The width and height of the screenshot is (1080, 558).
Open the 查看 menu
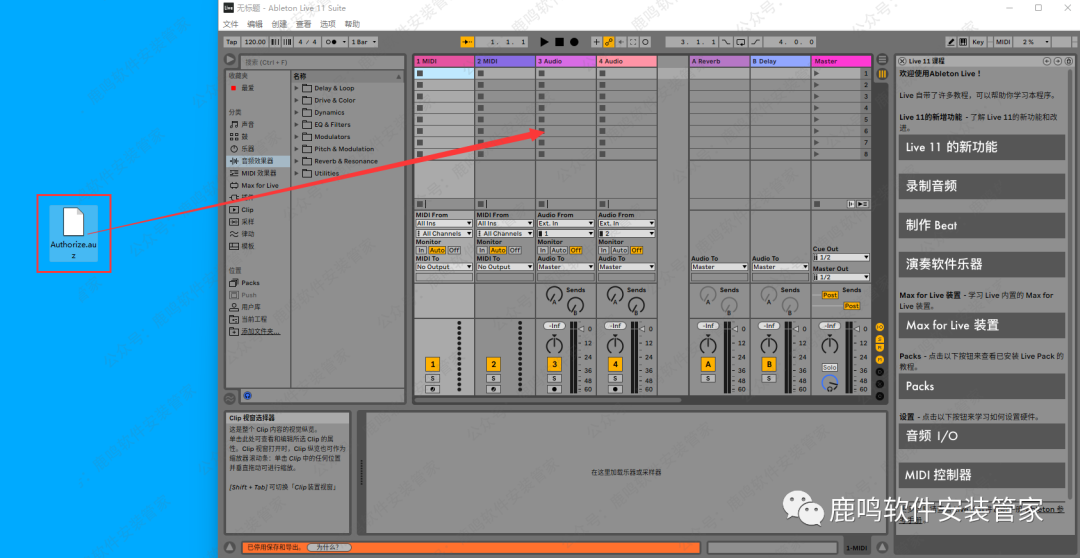click(x=303, y=24)
